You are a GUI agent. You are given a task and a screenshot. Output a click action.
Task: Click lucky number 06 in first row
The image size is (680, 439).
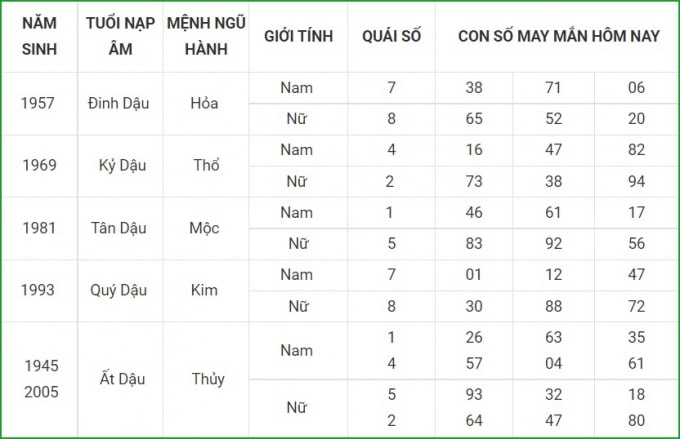636,88
